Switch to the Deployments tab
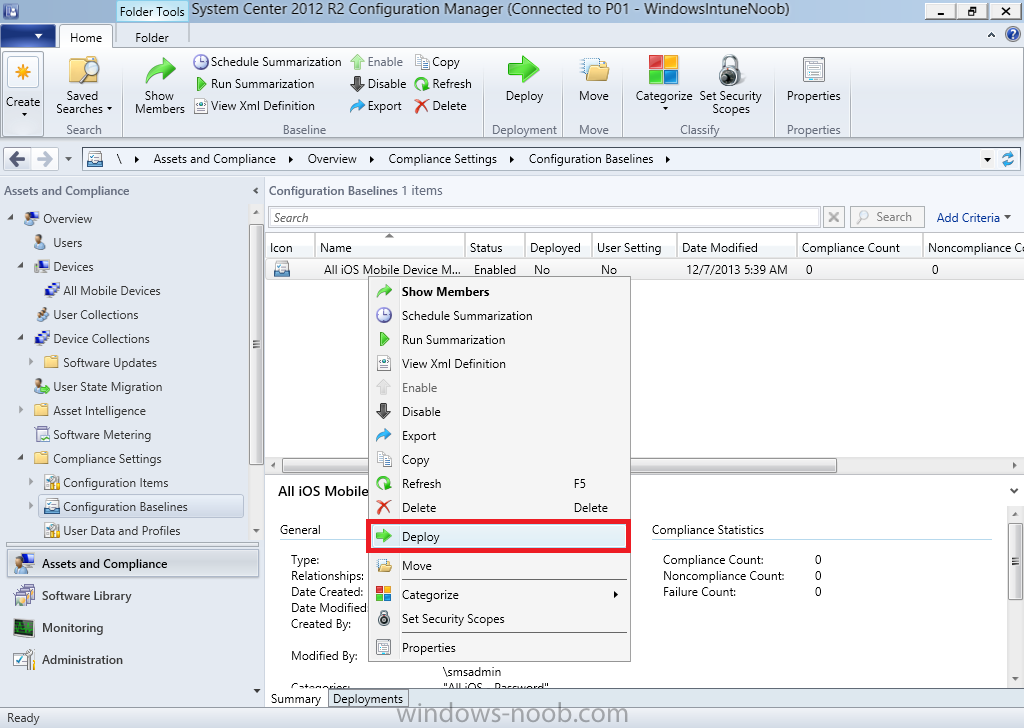The image size is (1024, 728). pyautogui.click(x=368, y=699)
